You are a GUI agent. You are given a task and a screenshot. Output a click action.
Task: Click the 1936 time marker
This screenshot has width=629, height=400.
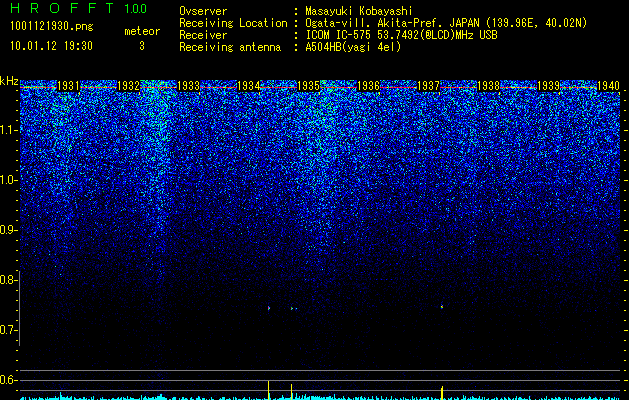coord(368,86)
